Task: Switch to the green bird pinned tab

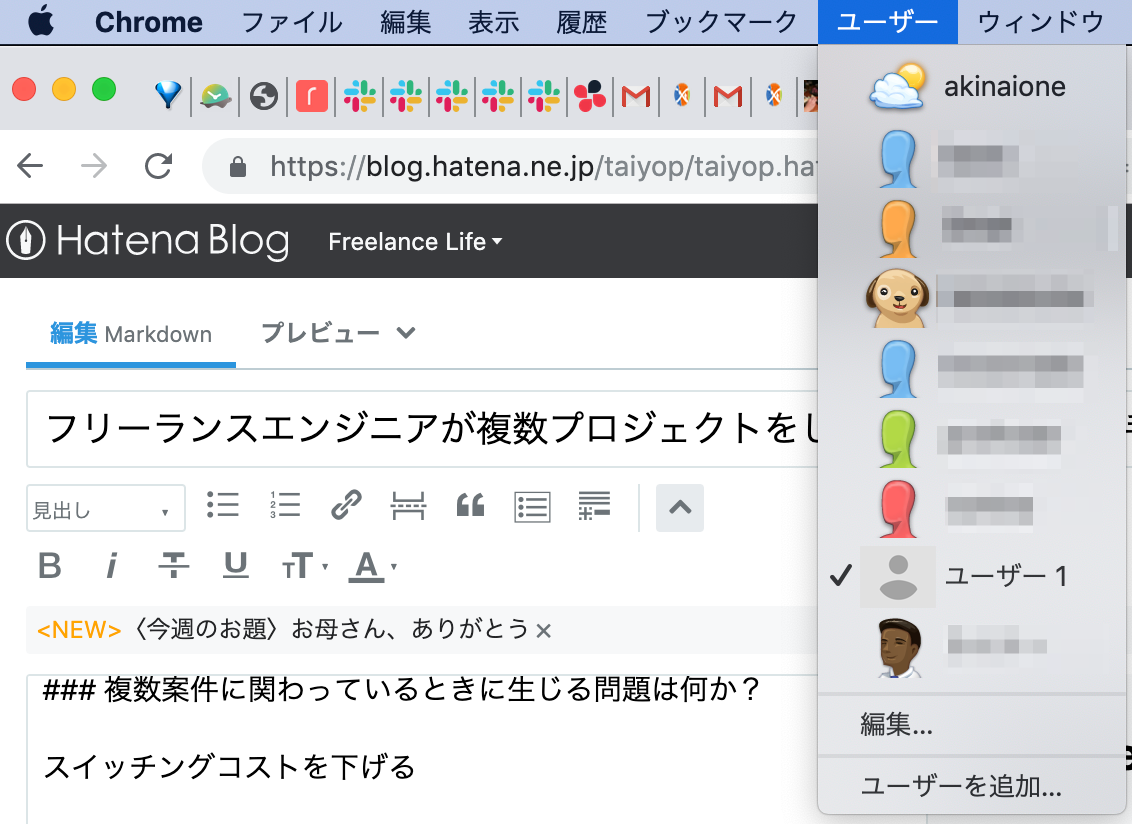Action: [215, 95]
